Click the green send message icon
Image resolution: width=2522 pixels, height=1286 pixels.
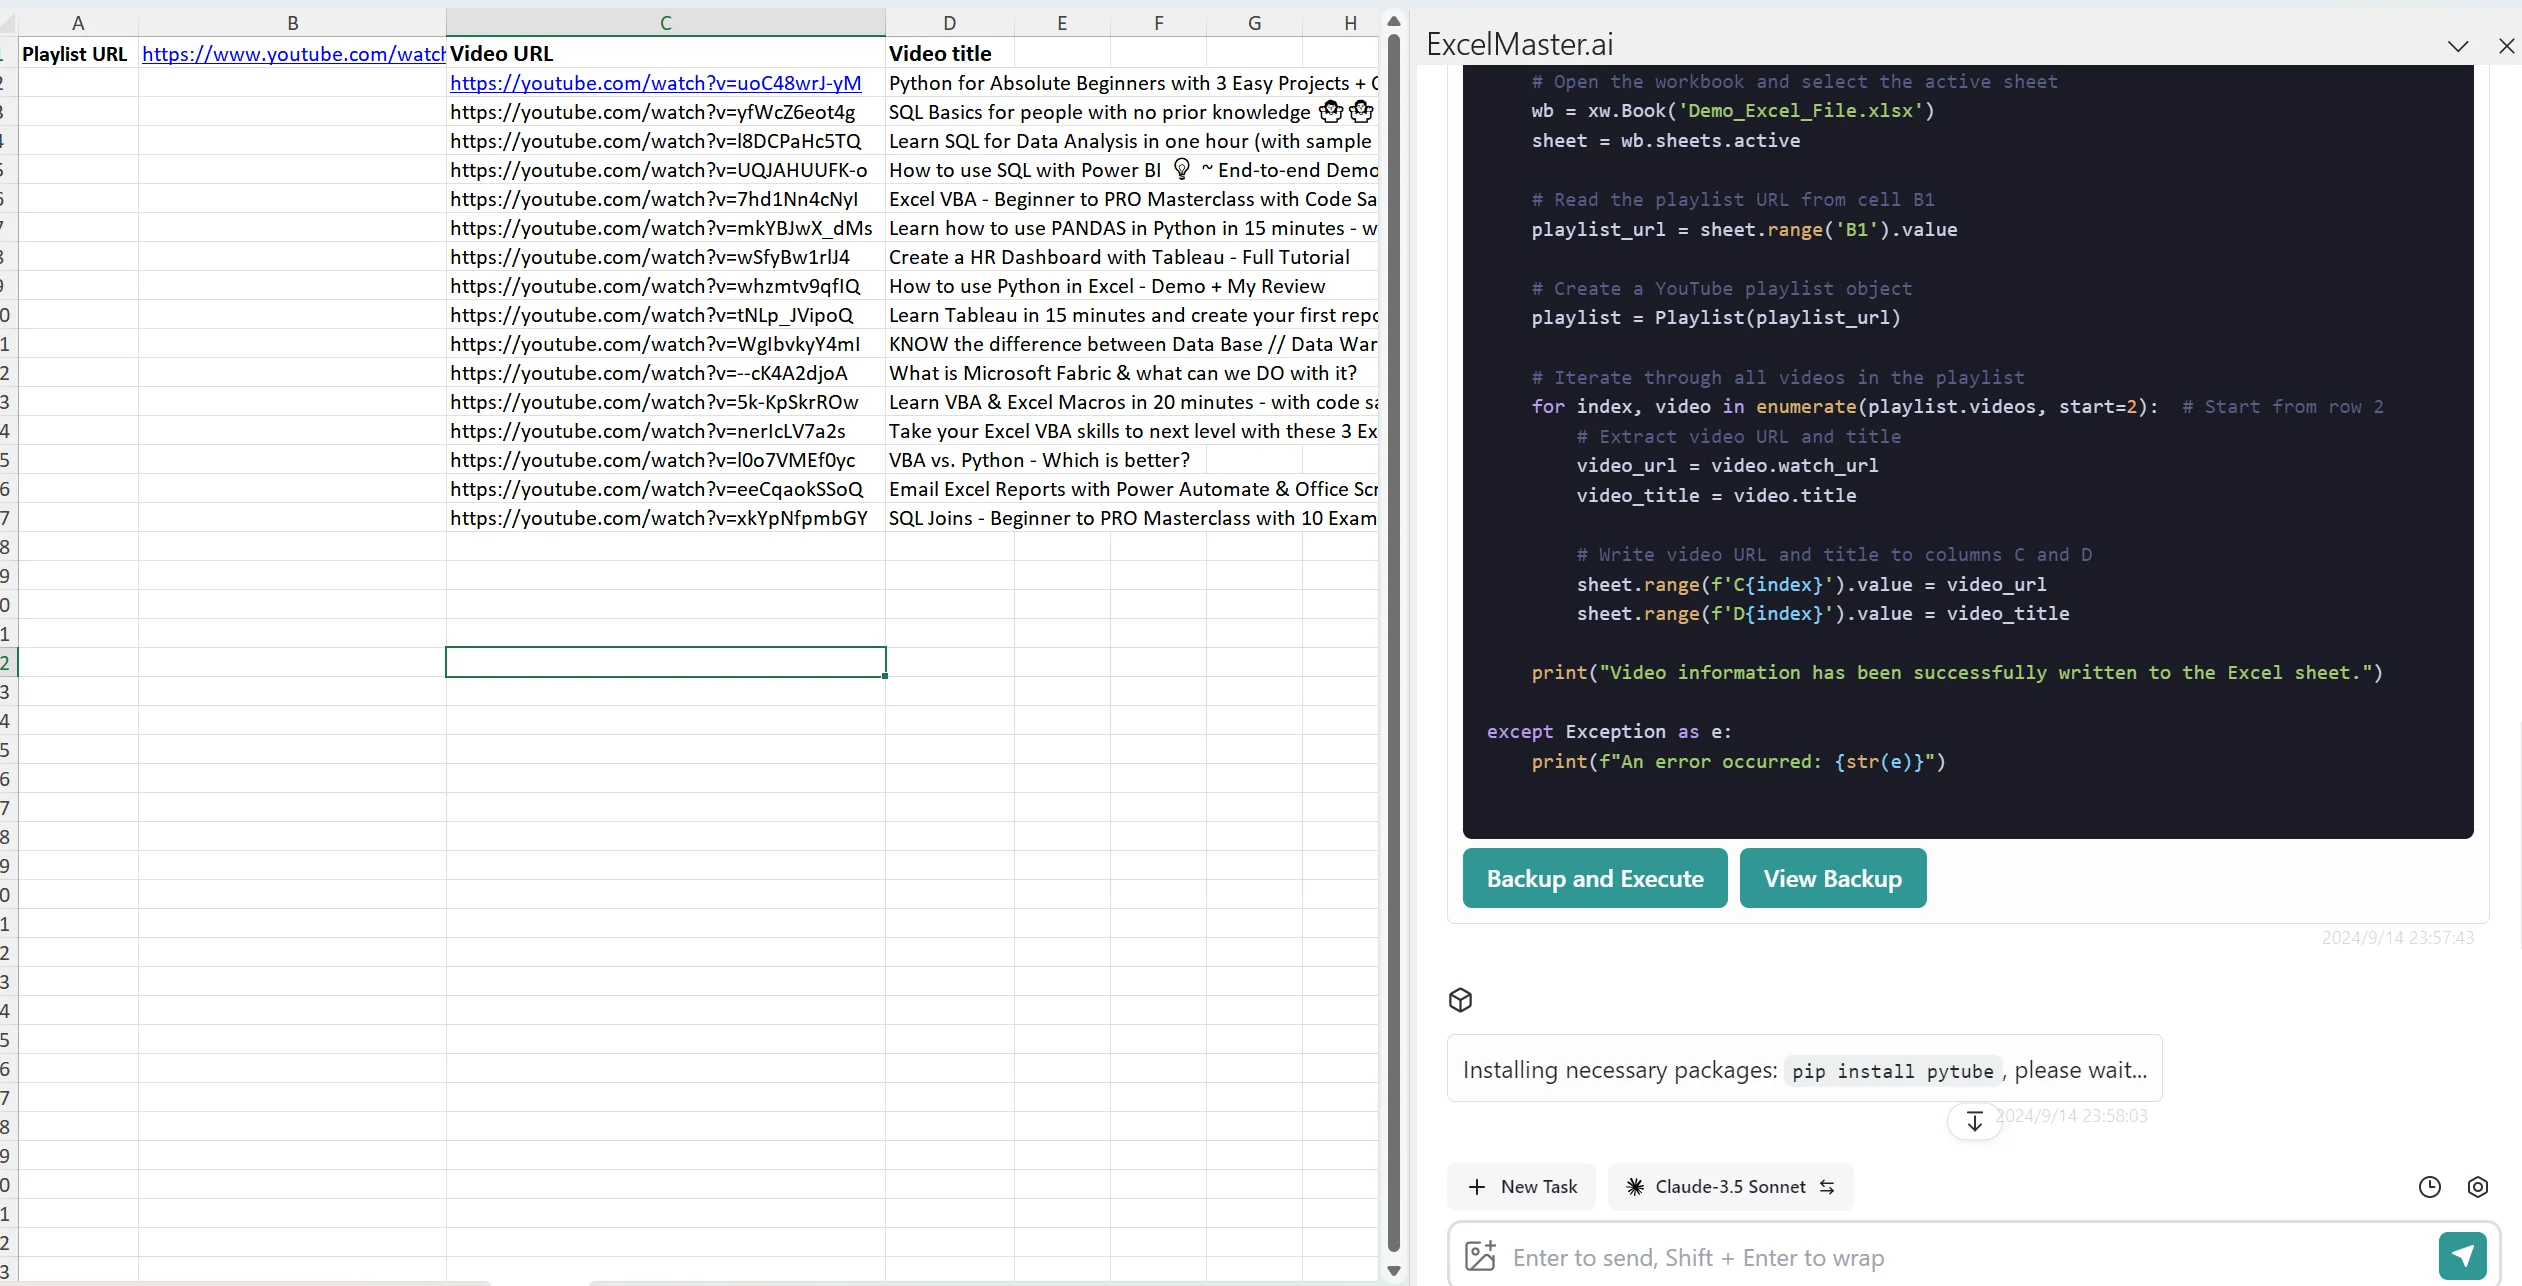click(2462, 1256)
